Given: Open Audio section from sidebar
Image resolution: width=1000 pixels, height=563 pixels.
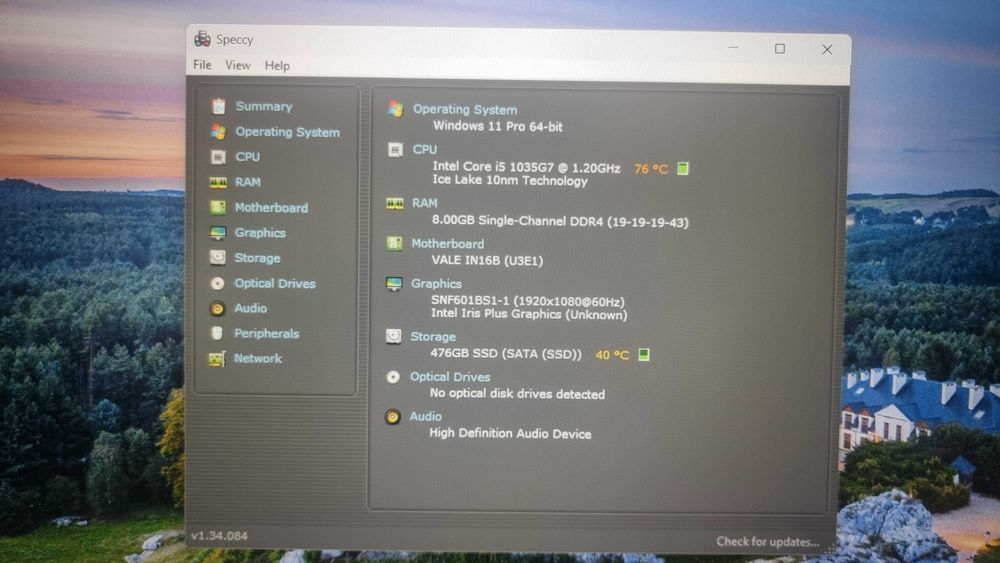Looking at the screenshot, I should point(250,308).
